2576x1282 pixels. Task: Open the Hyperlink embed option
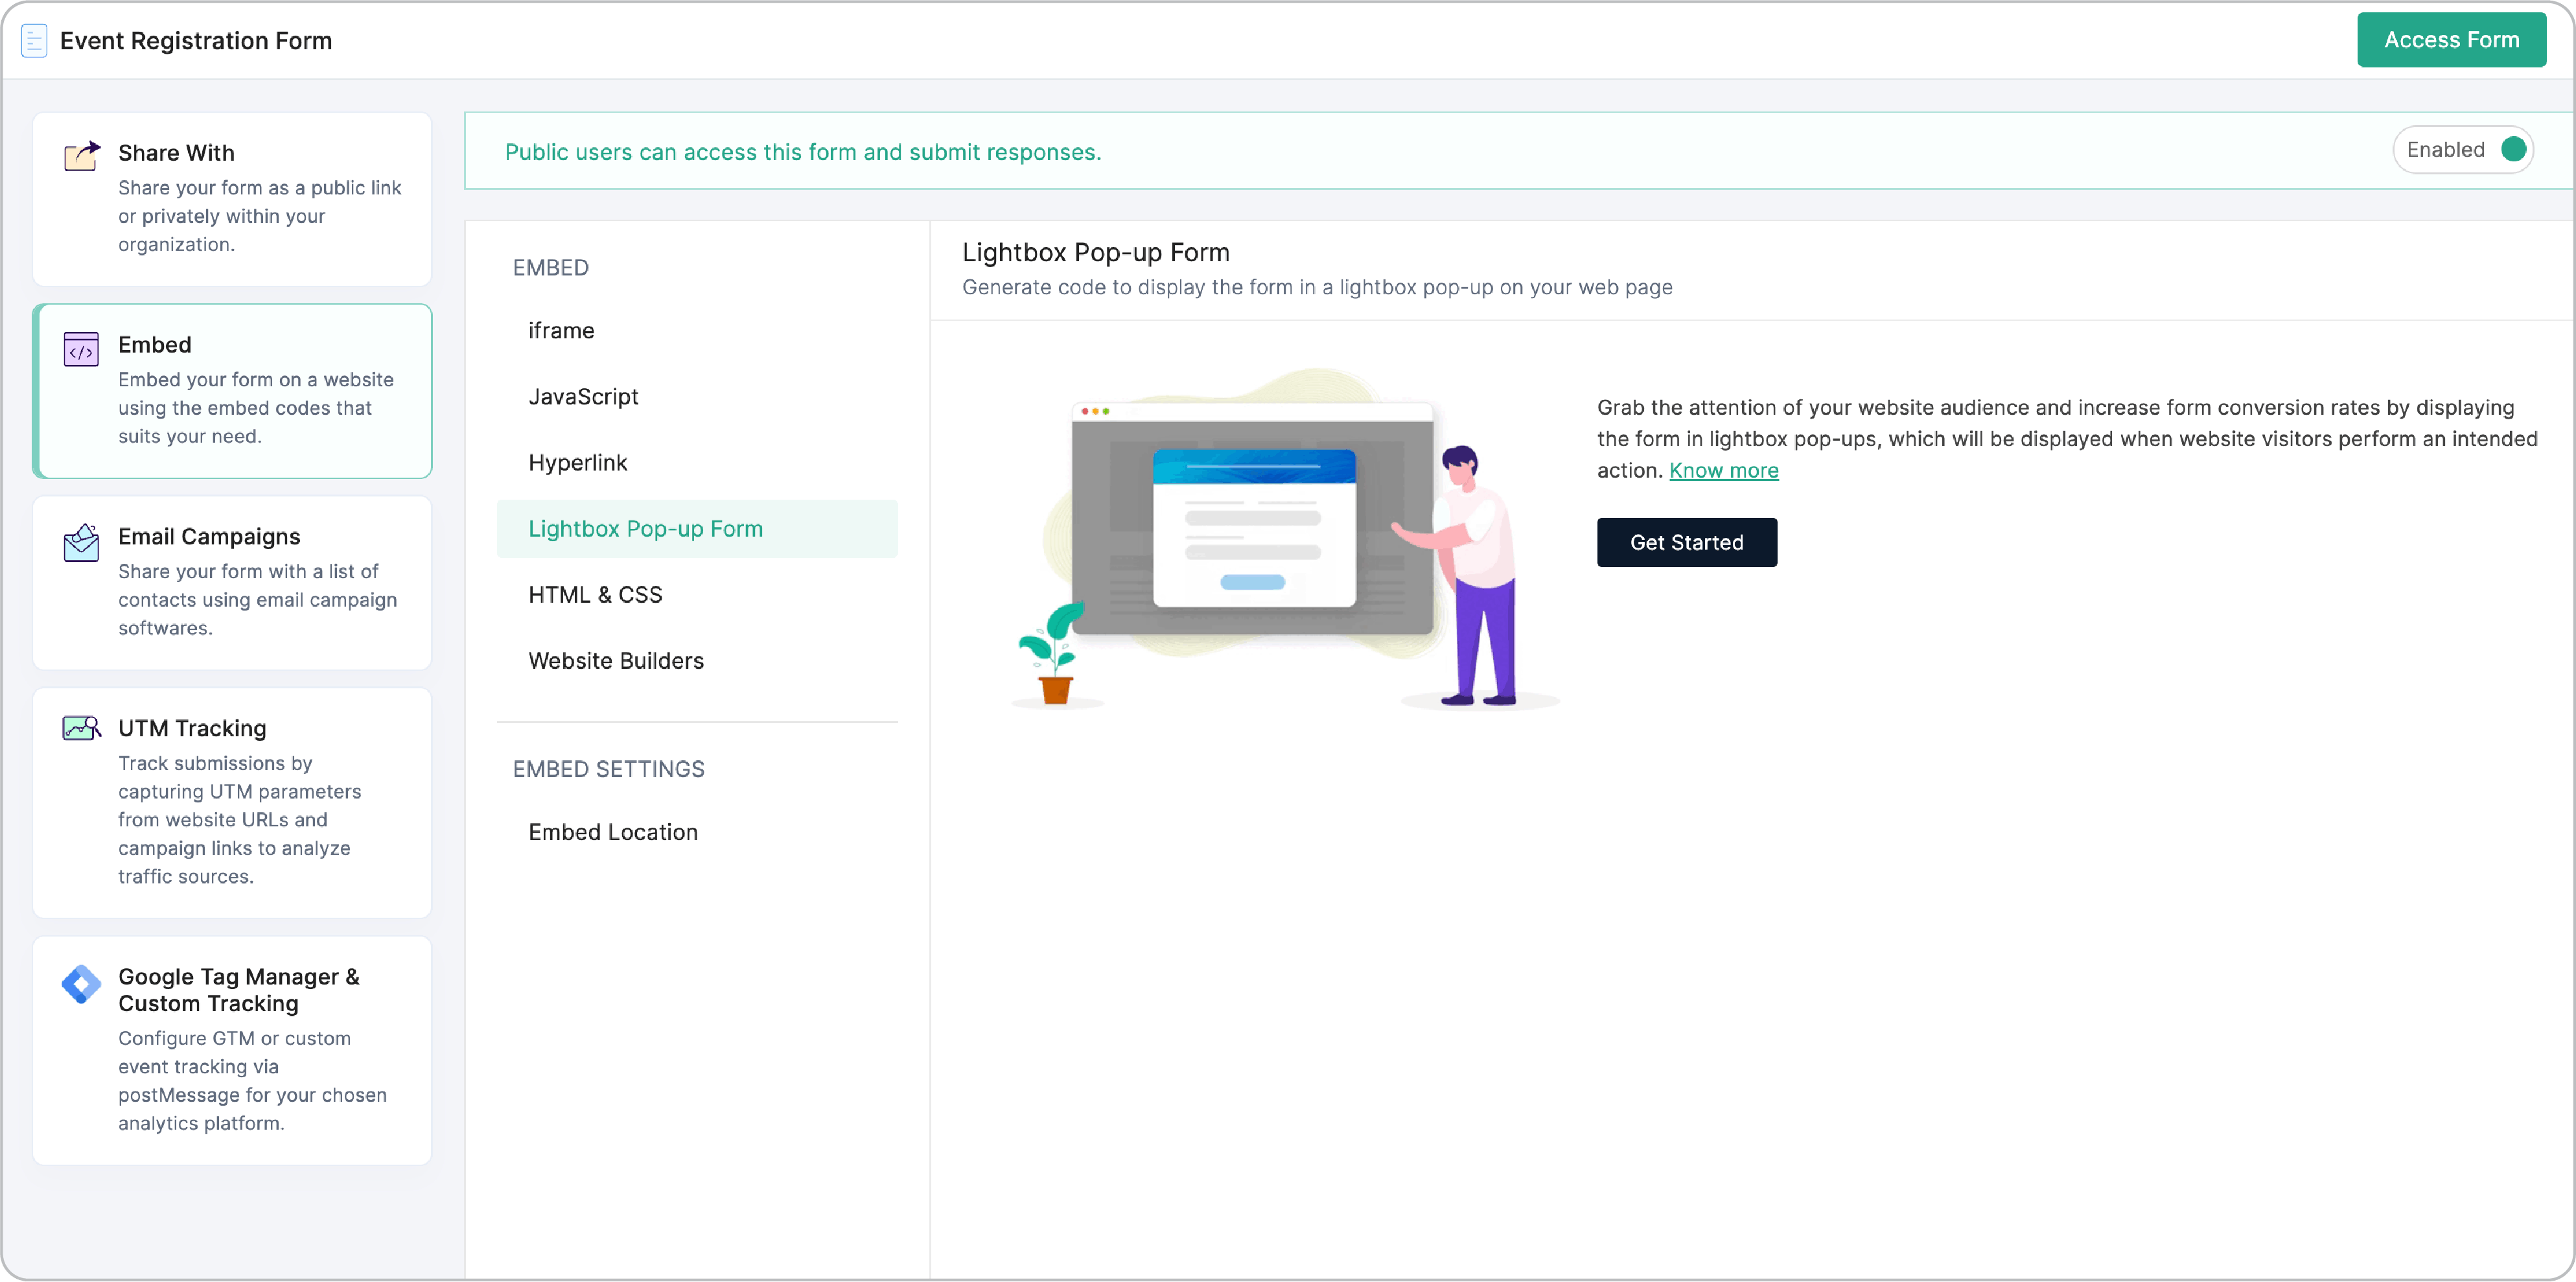click(578, 462)
